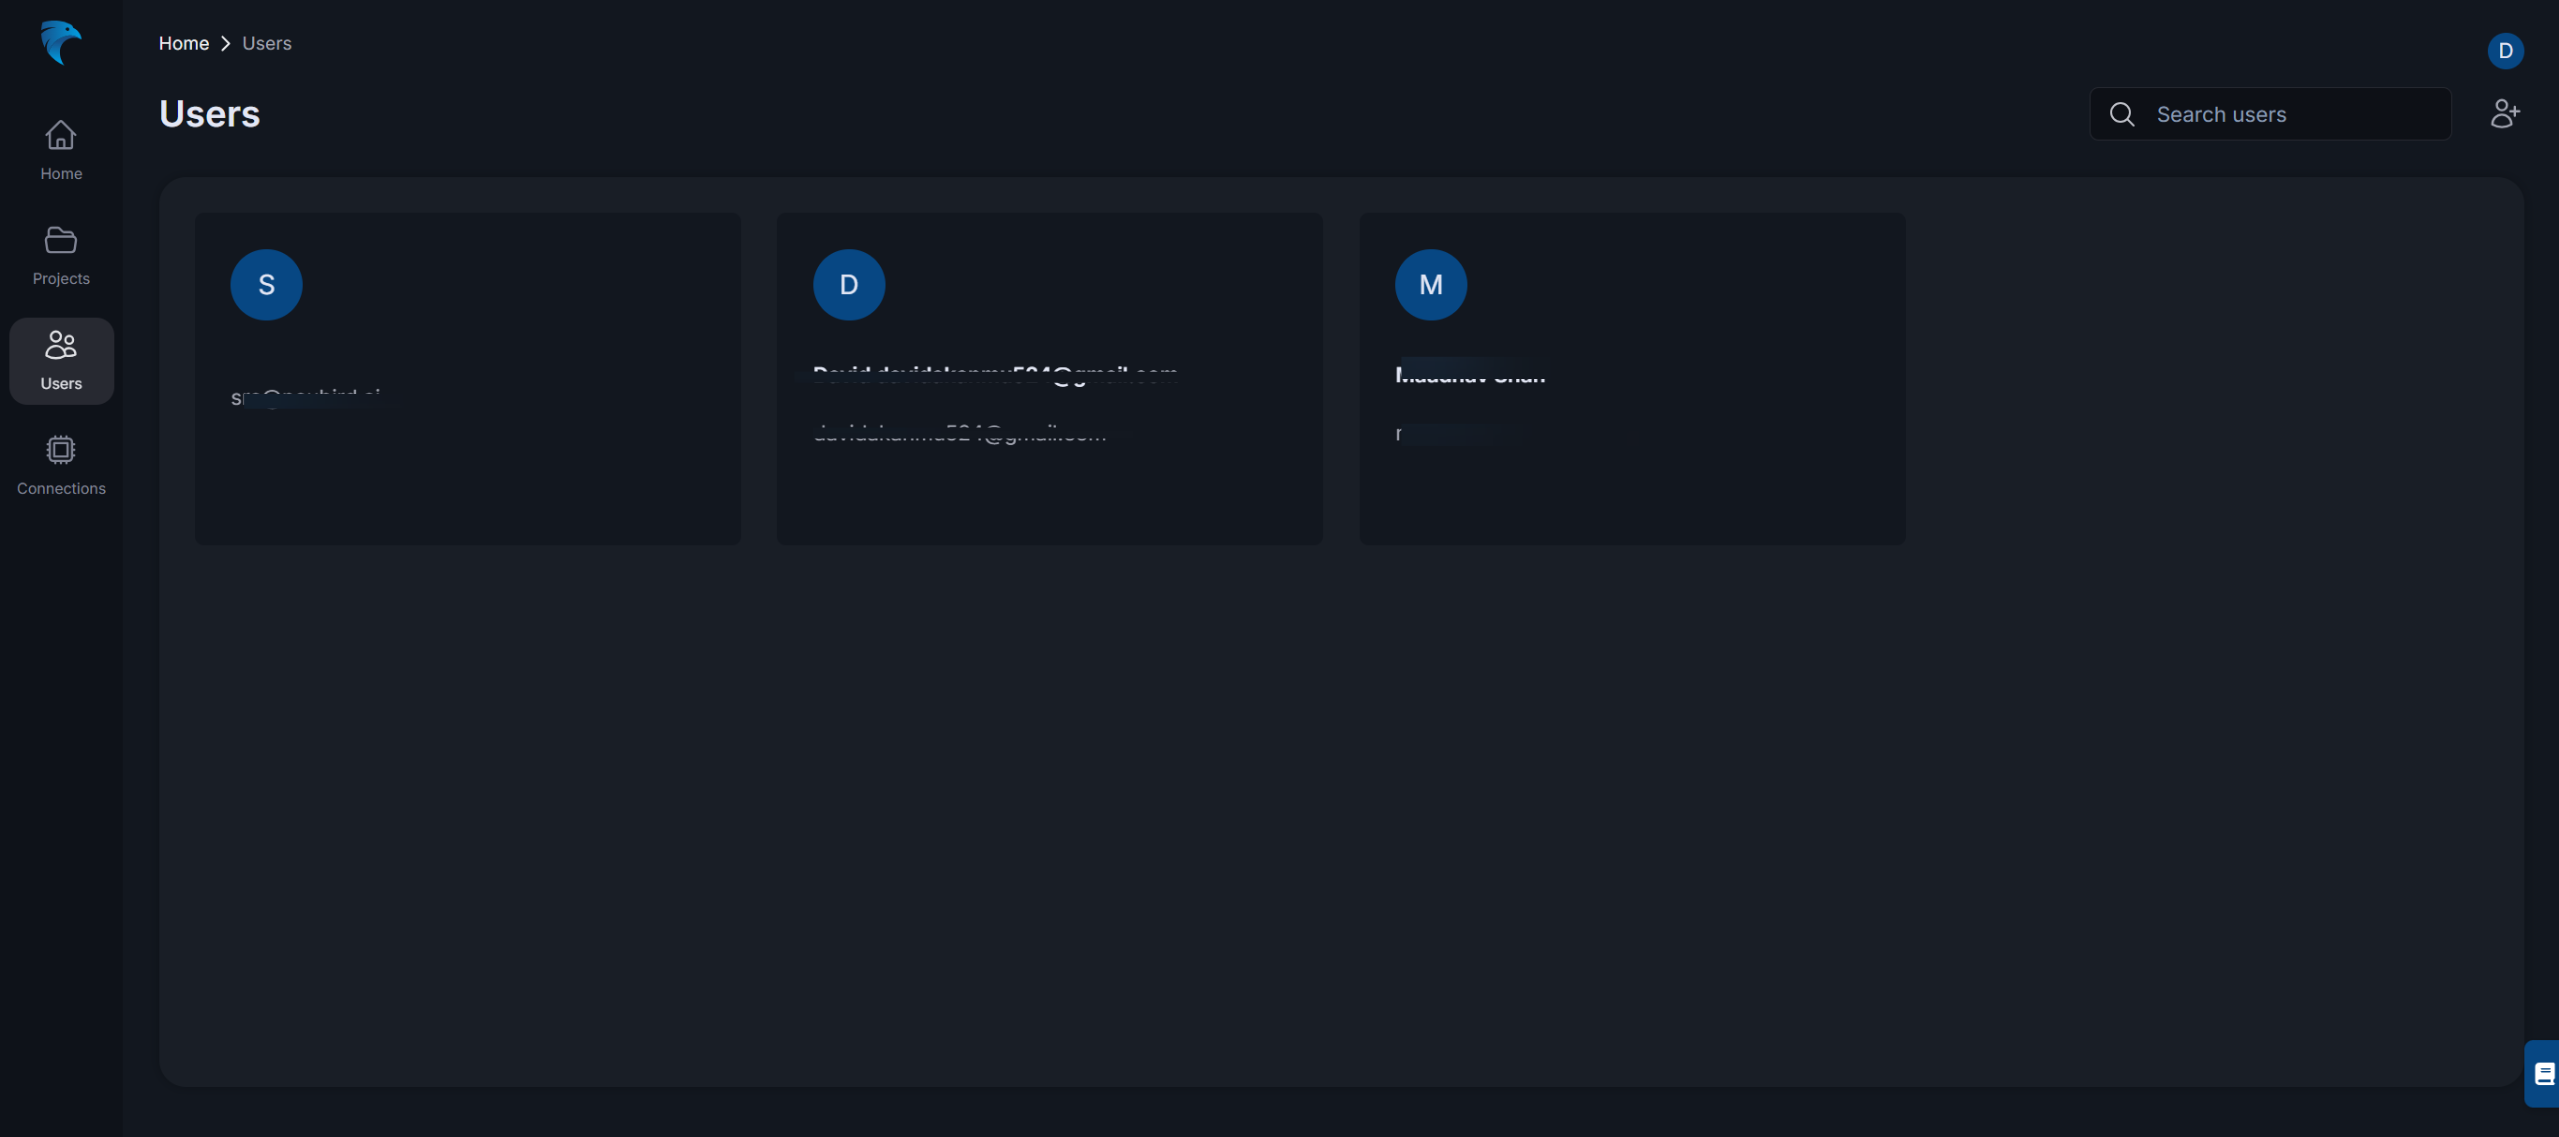
Task: Click the M user avatar circle
Action: (x=1430, y=285)
